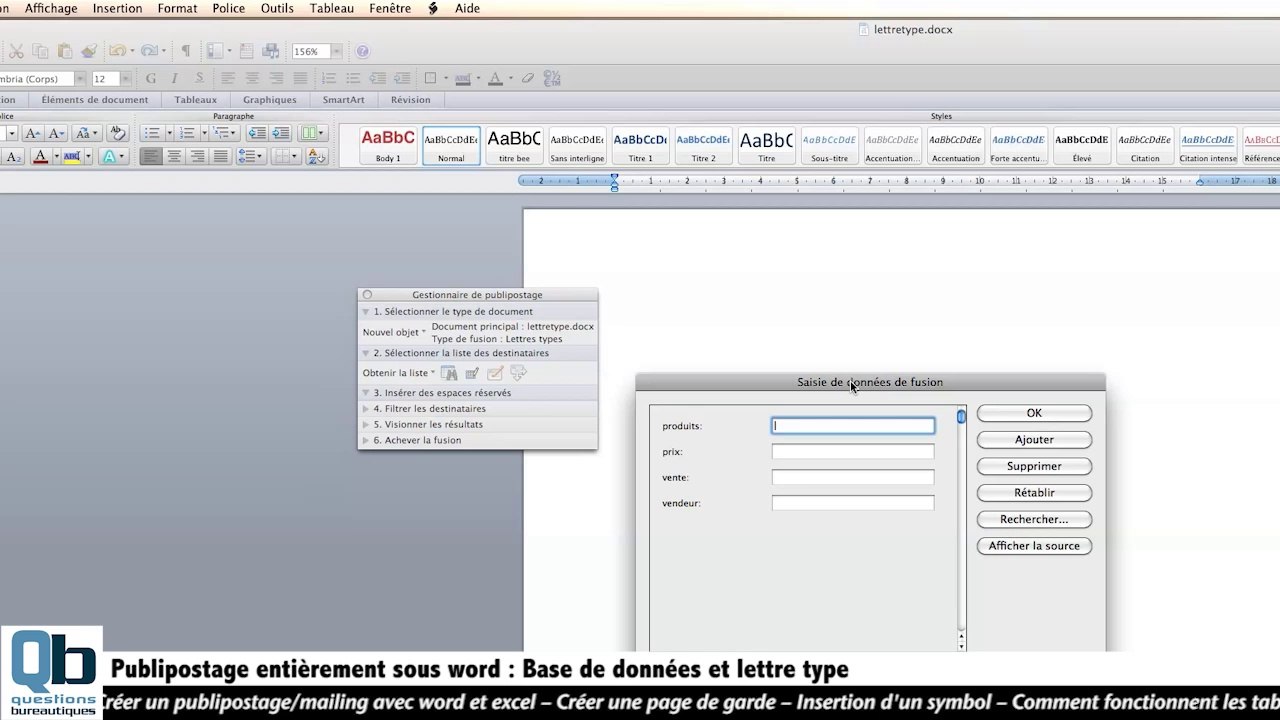This screenshot has width=1280, height=720.
Task: Click decrease indent icon in Paragraphe group
Action: pos(257,133)
